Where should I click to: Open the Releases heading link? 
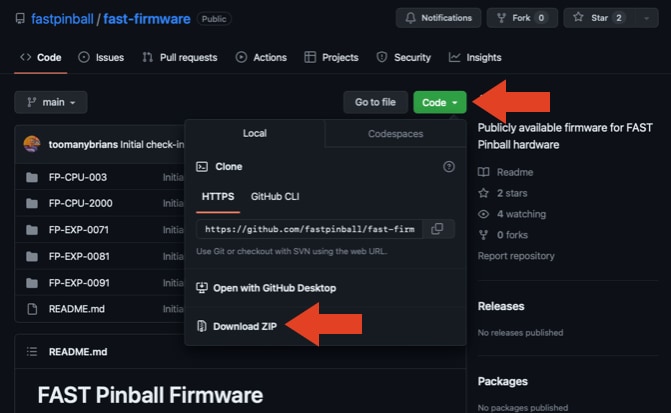pyautogui.click(x=501, y=306)
